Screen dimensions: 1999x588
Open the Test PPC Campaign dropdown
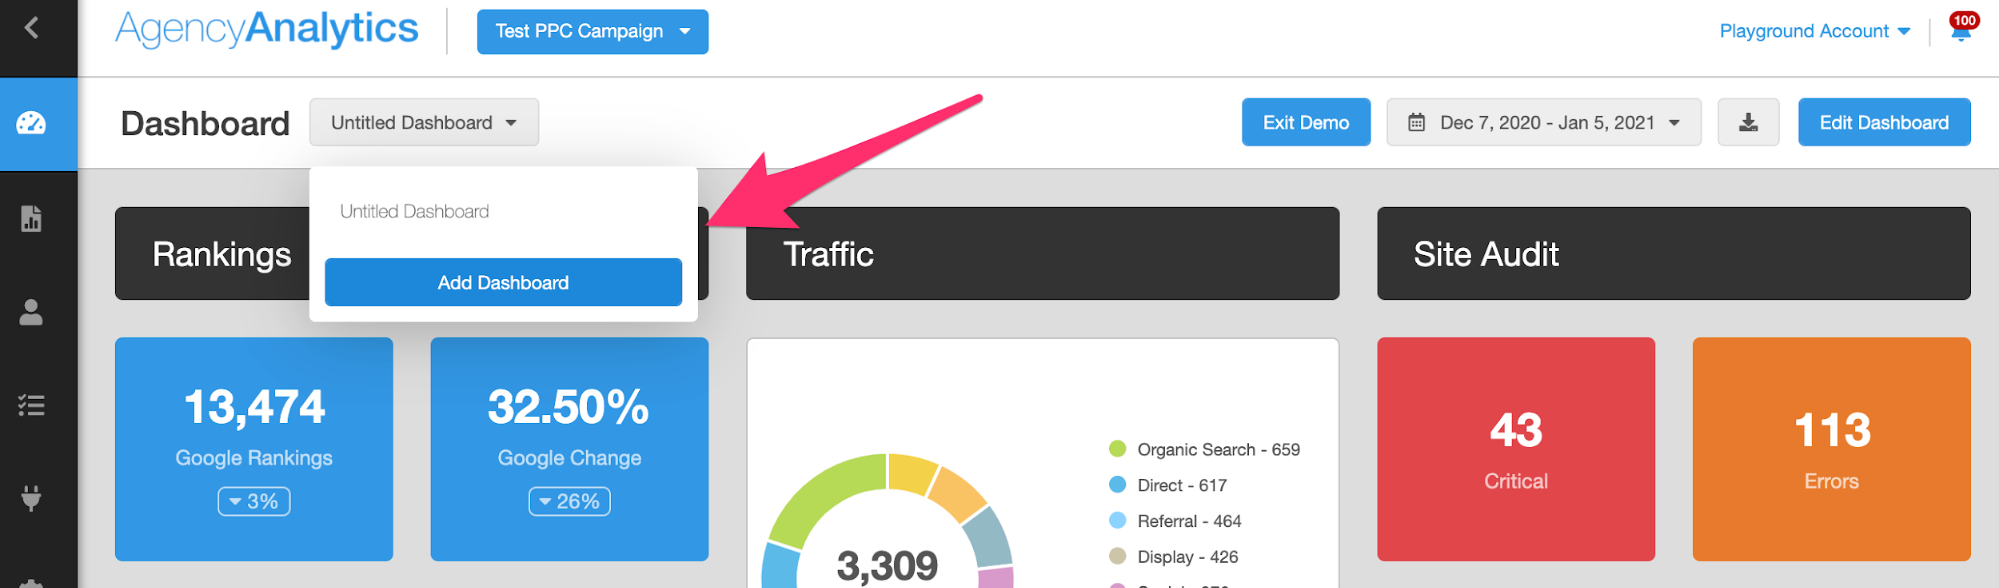click(592, 32)
